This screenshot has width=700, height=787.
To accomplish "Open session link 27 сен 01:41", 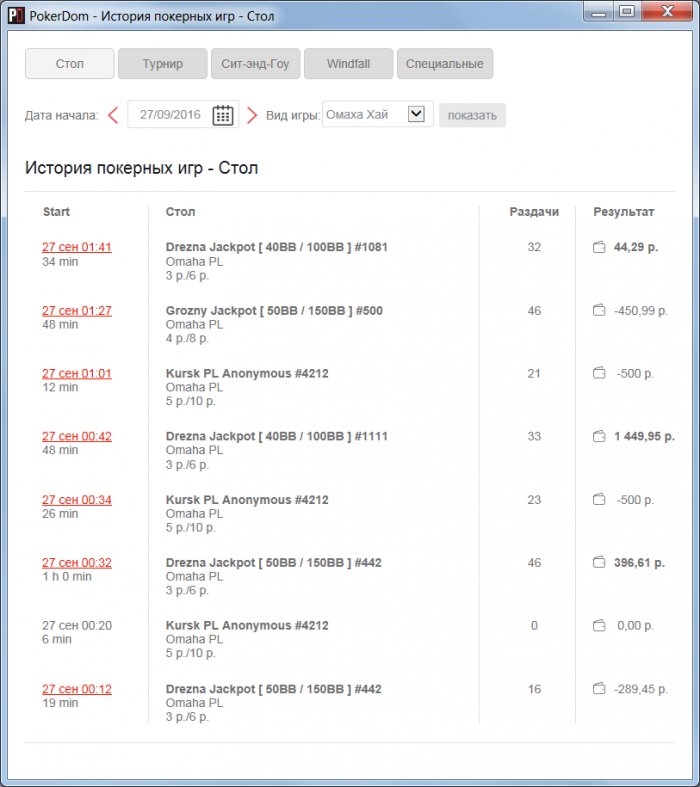I will click(77, 247).
